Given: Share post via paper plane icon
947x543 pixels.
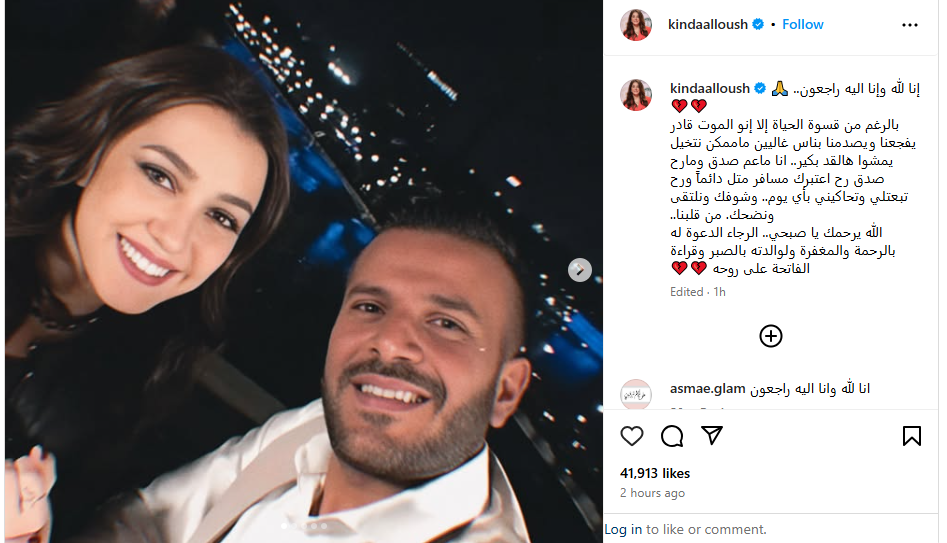Looking at the screenshot, I should [712, 435].
